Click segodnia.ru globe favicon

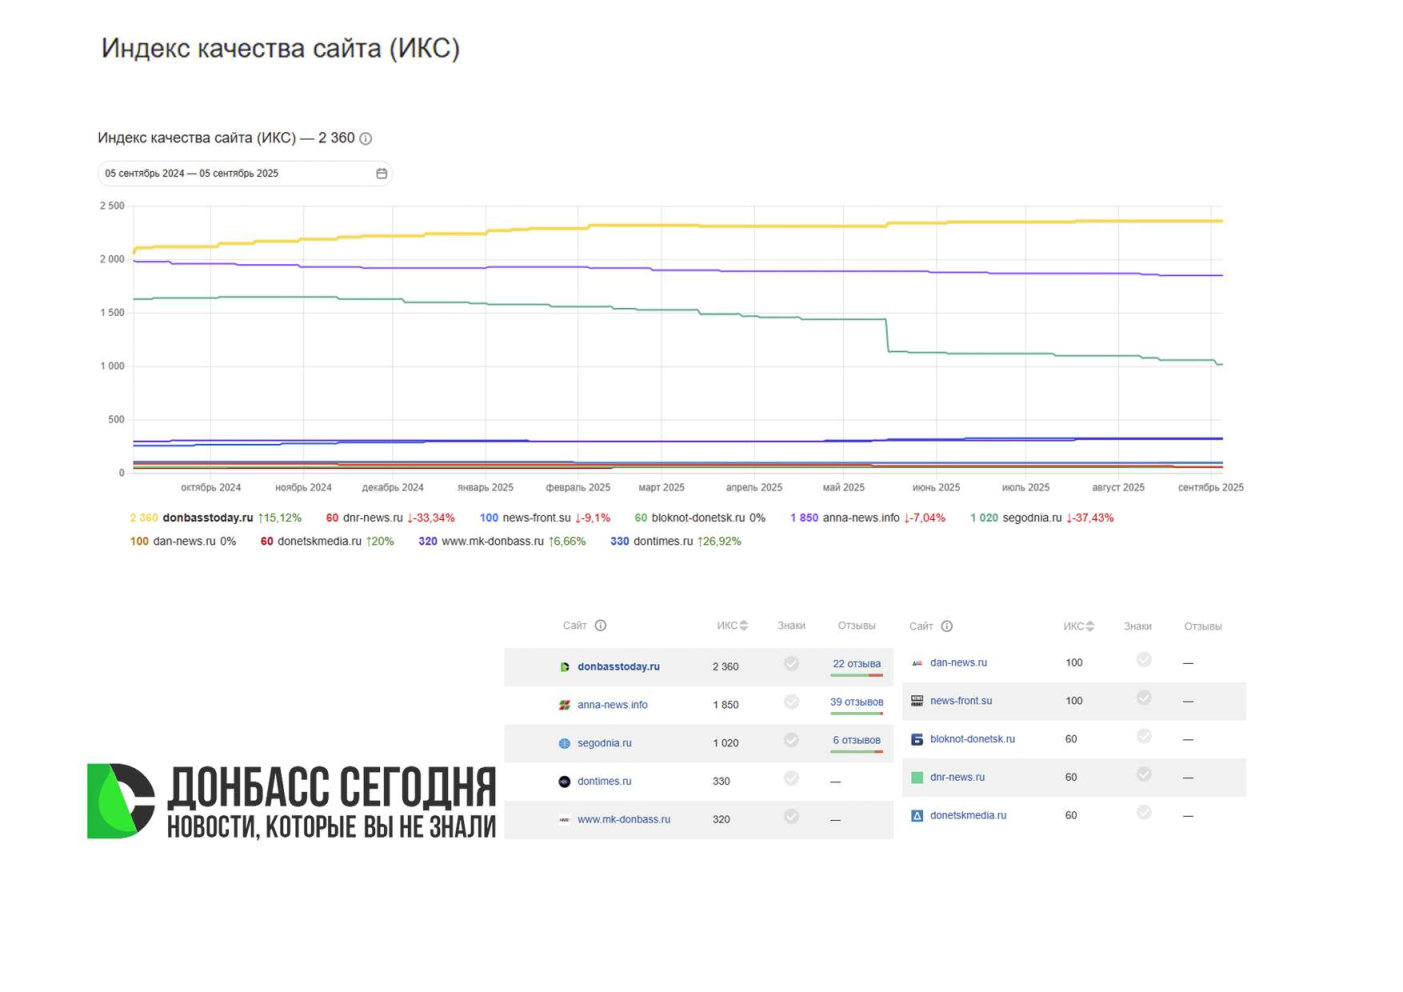tap(564, 744)
